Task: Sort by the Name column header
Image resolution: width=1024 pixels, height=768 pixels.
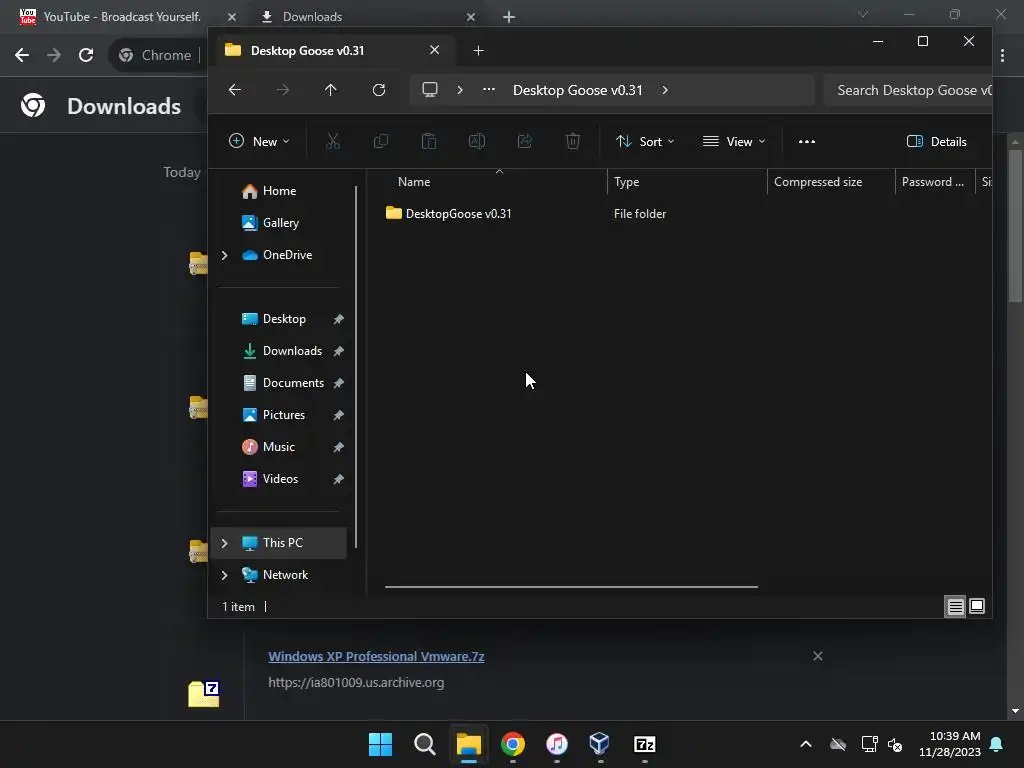Action: point(414,182)
